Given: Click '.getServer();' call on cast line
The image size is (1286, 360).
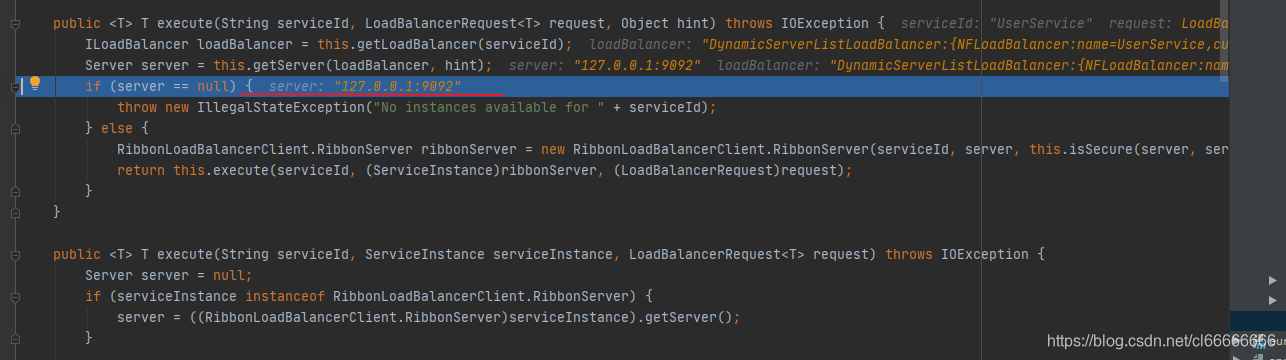Looking at the screenshot, I should pyautogui.click(x=688, y=317).
